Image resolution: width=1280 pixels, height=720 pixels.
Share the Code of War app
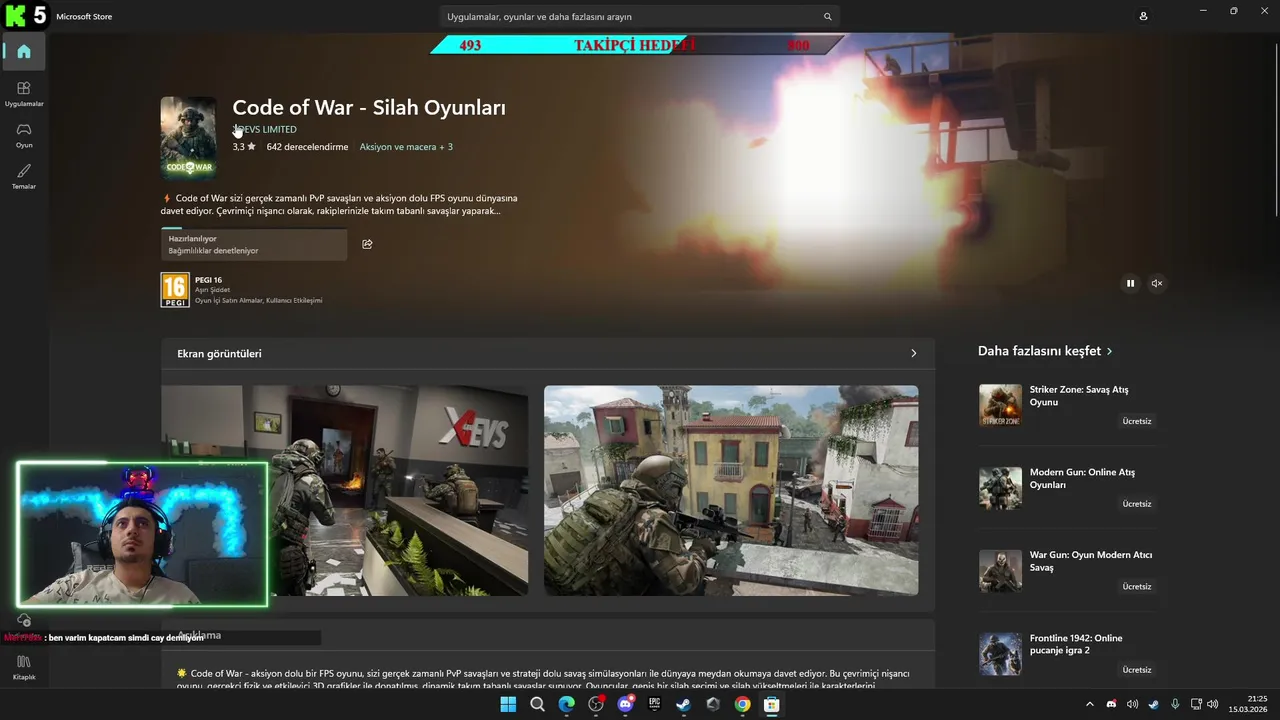click(367, 244)
